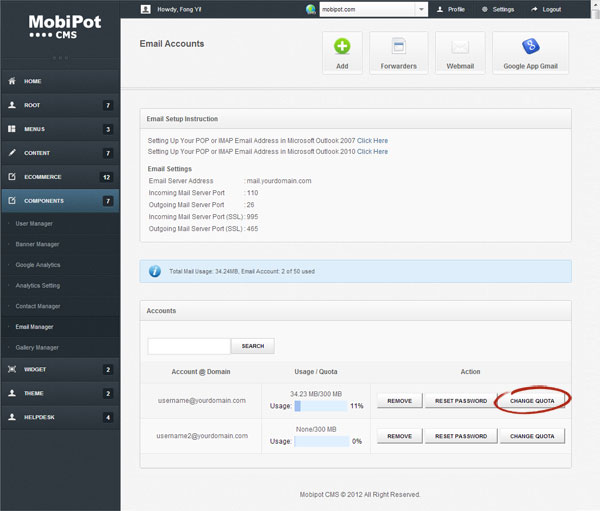The height and width of the screenshot is (511, 600).
Task: Open the Home menu item
Action: click(x=60, y=81)
